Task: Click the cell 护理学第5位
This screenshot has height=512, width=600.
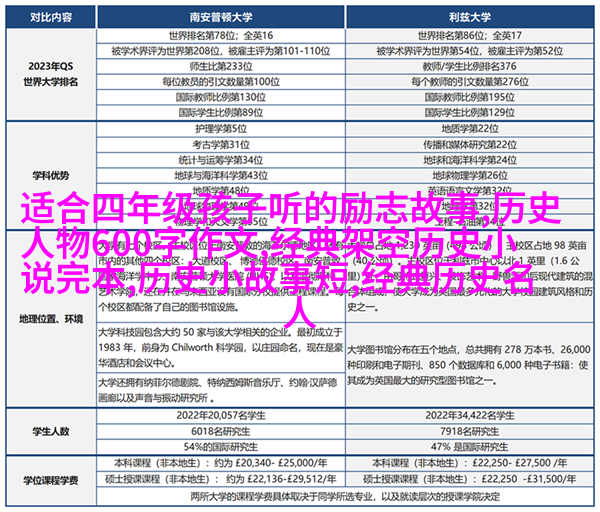Action: [221, 129]
